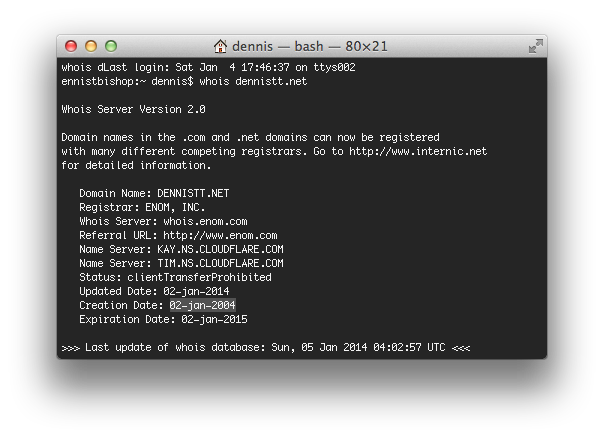Screen dimensions: 604x438
Task: Click the clientTransferProhibited status text
Action: [200, 277]
